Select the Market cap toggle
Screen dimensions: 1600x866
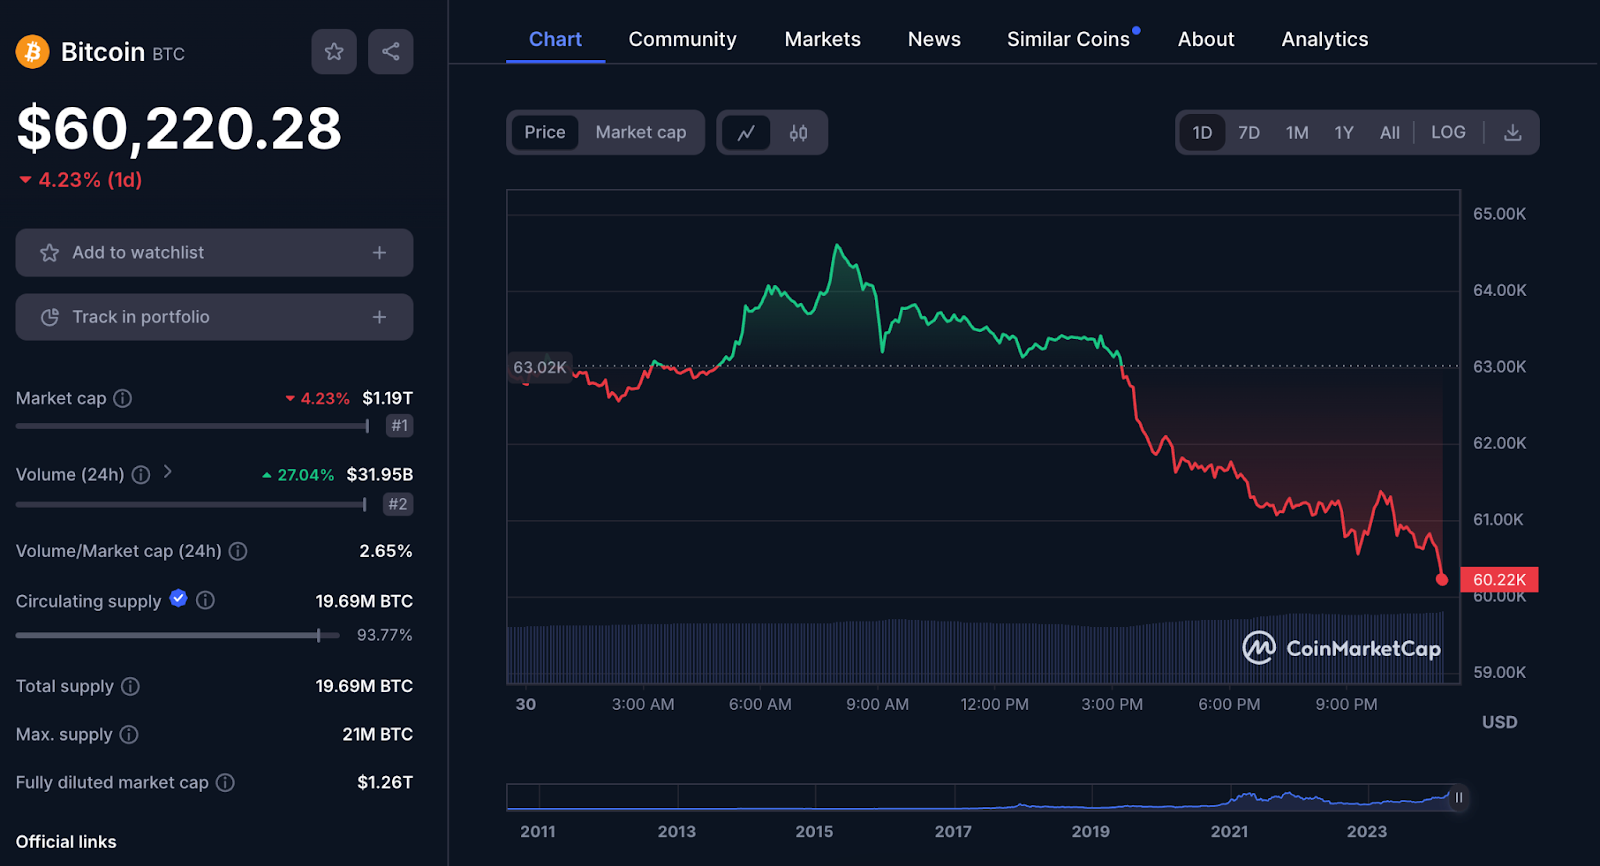click(641, 132)
